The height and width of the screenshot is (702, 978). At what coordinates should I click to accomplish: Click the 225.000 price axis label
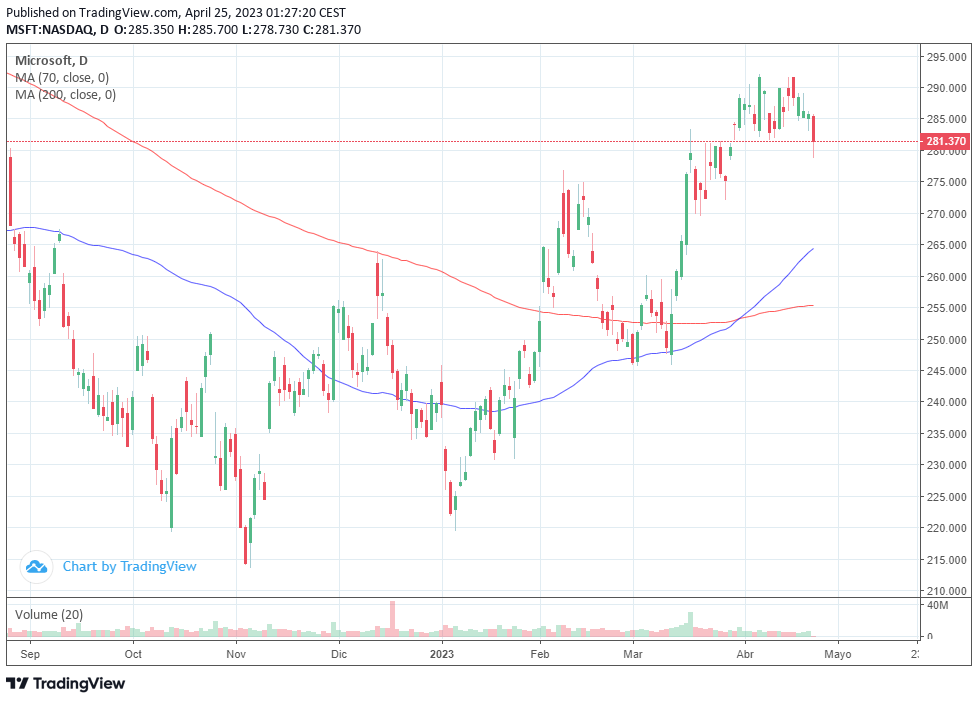(946, 497)
